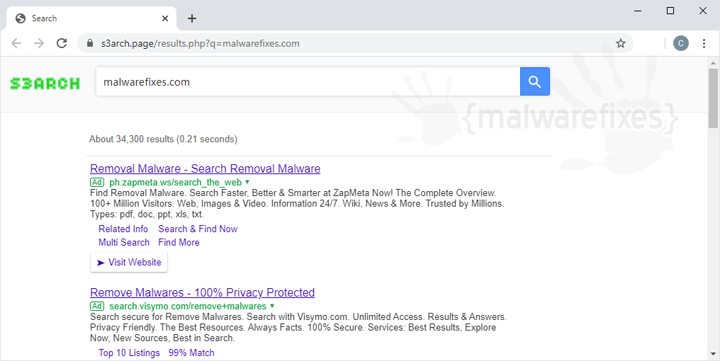The width and height of the screenshot is (720, 361).
Task: Click the Visit Website button
Action: tap(129, 262)
